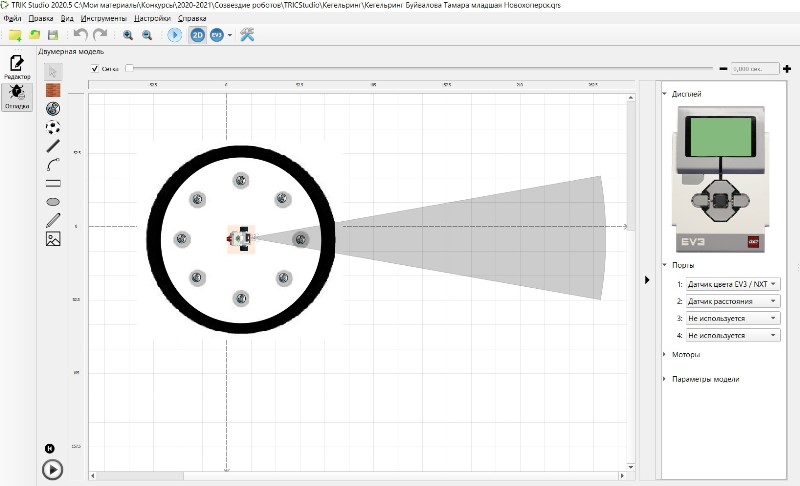Select the wall tool in the palette
800x486 pixels.
coord(53,89)
